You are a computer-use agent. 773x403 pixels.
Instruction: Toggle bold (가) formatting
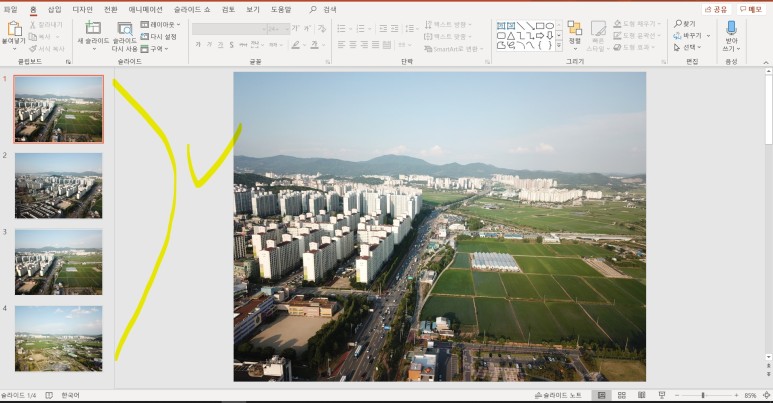click(198, 45)
